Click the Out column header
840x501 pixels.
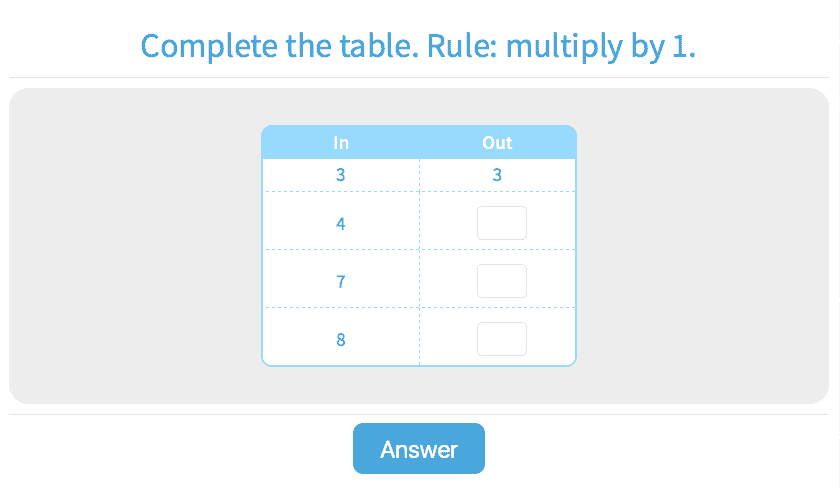(497, 143)
